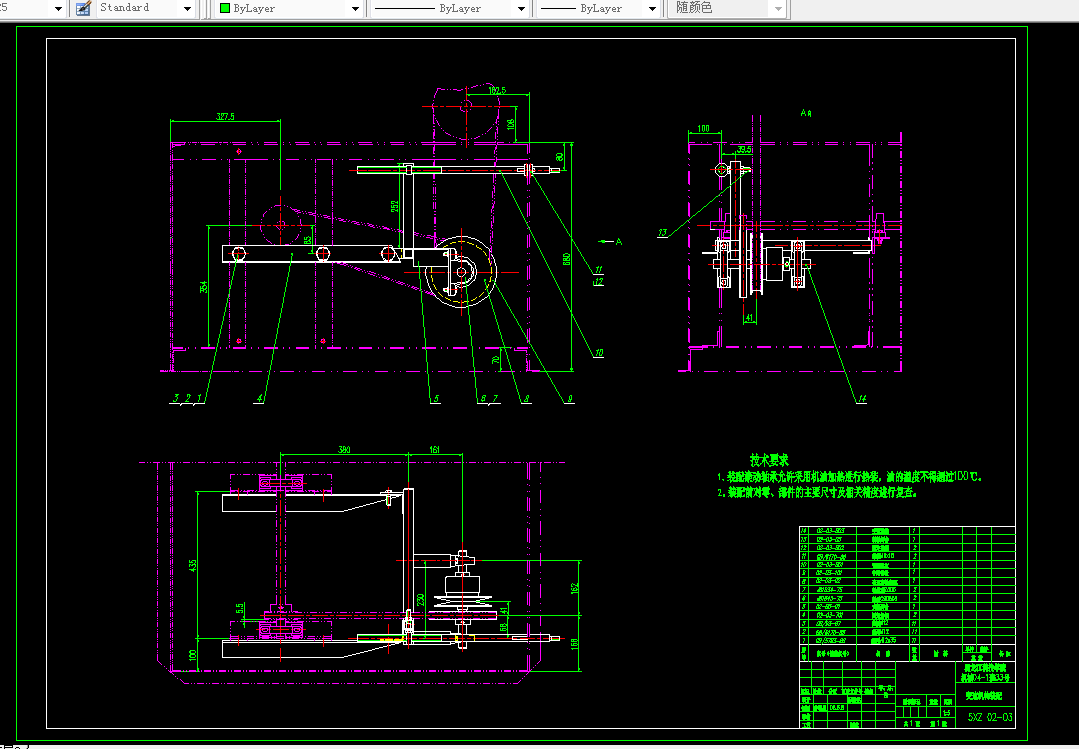The image size is (1079, 749).
Task: Open the Standard table style dropdown
Action: pos(187,9)
